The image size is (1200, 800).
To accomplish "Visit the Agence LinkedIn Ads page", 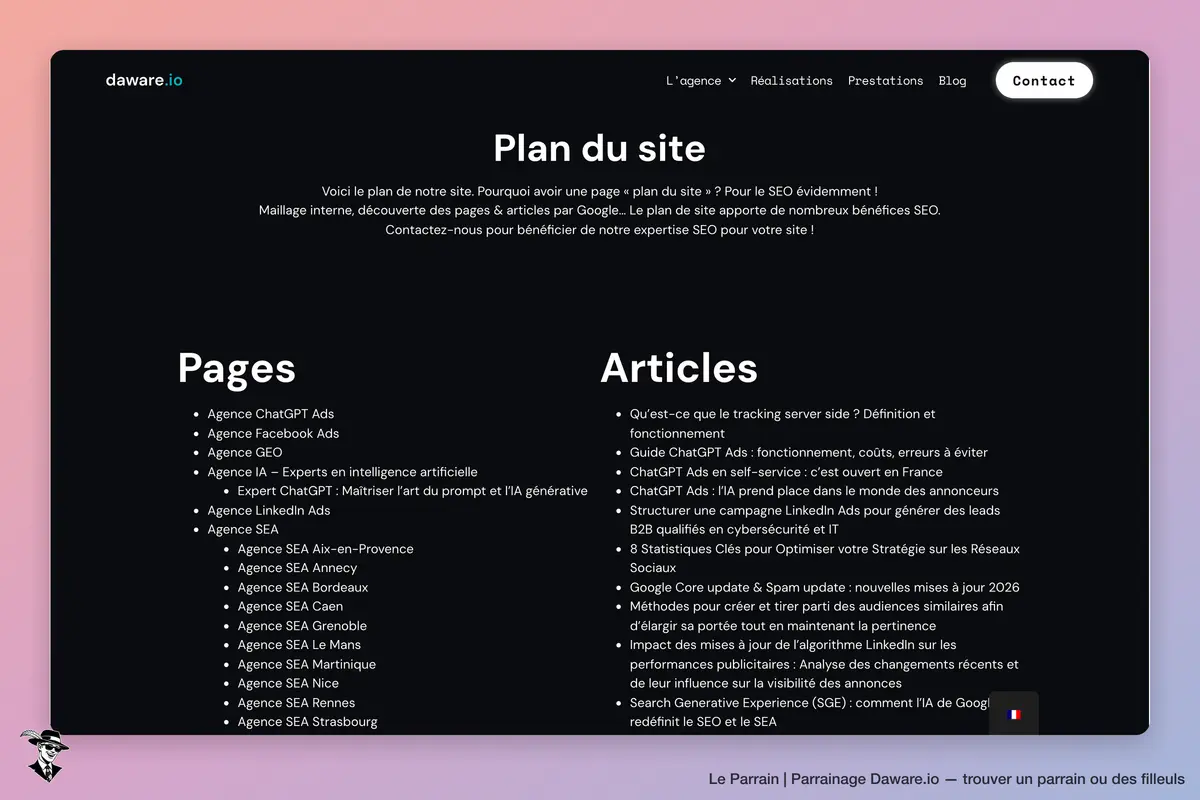I will tap(268, 510).
